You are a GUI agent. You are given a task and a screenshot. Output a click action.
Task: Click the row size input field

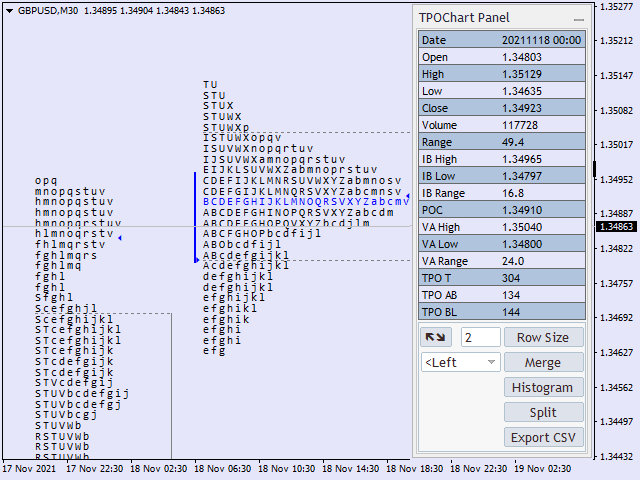[480, 338]
